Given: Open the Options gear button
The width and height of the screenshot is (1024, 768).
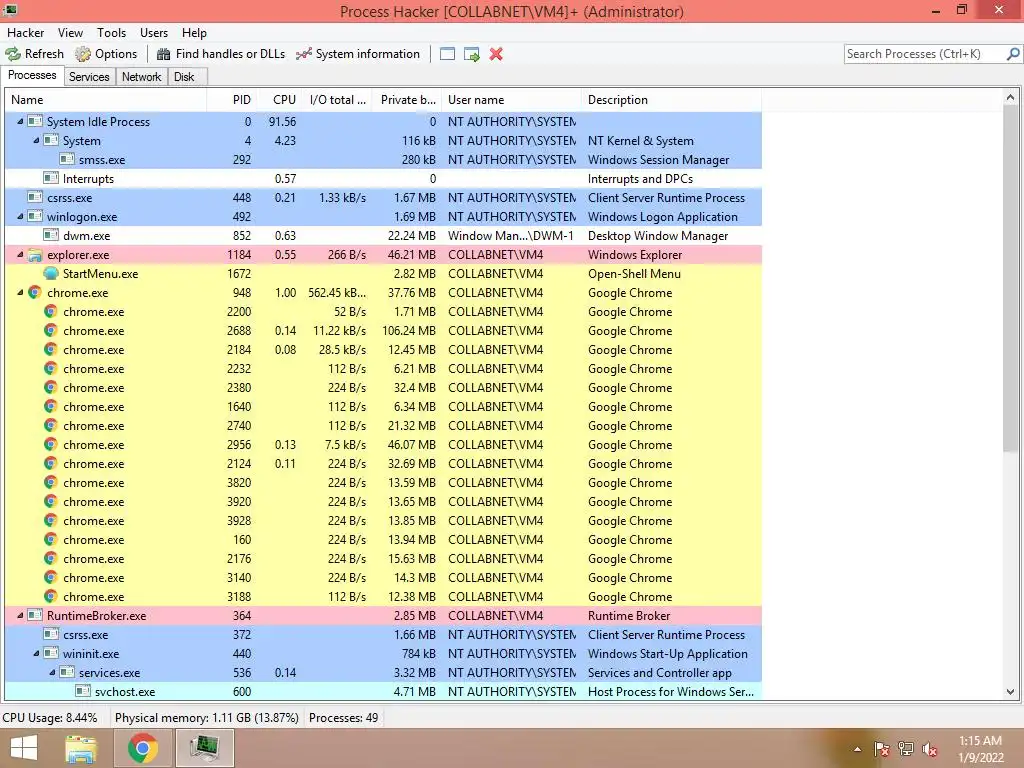Looking at the screenshot, I should coord(106,54).
